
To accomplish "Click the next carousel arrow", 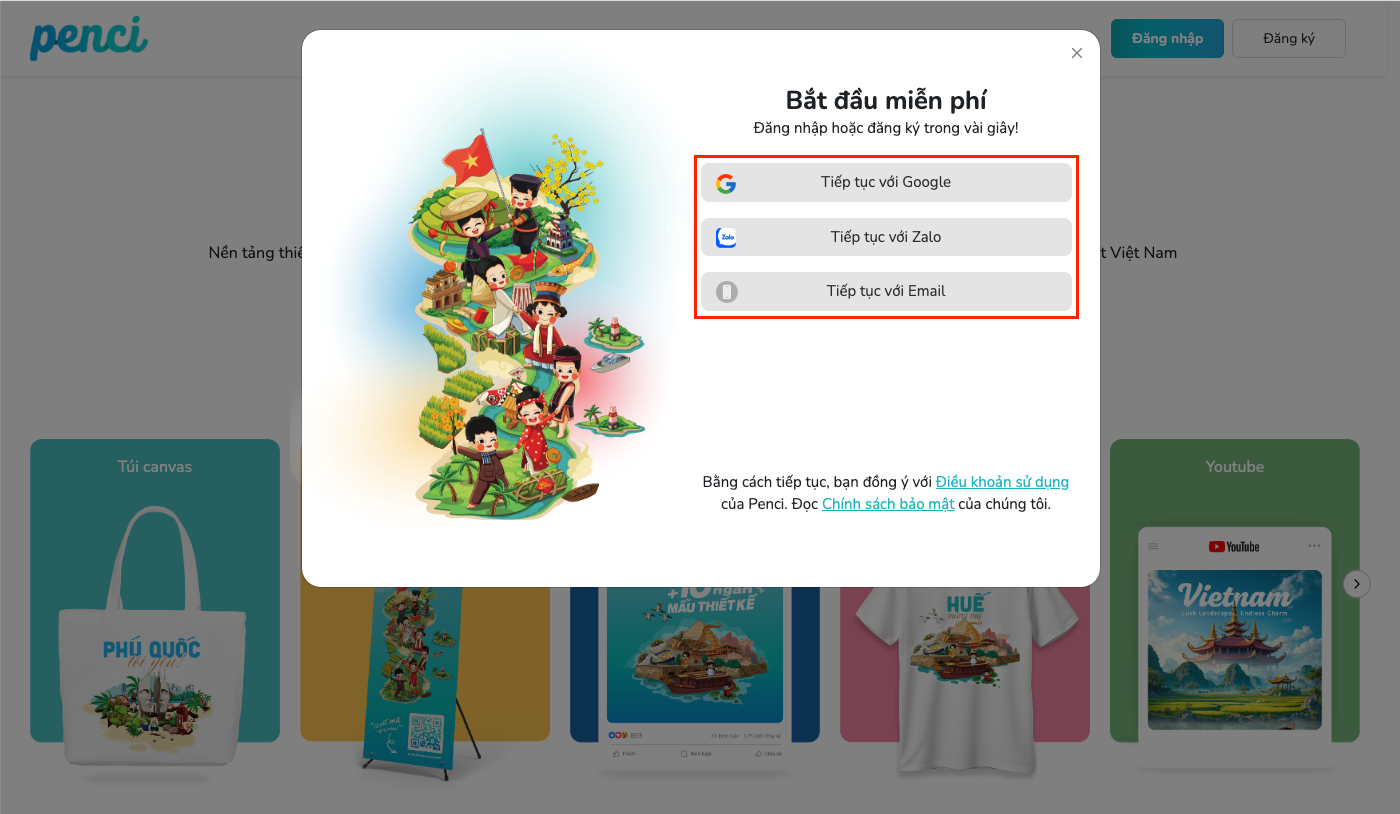I will (1357, 584).
